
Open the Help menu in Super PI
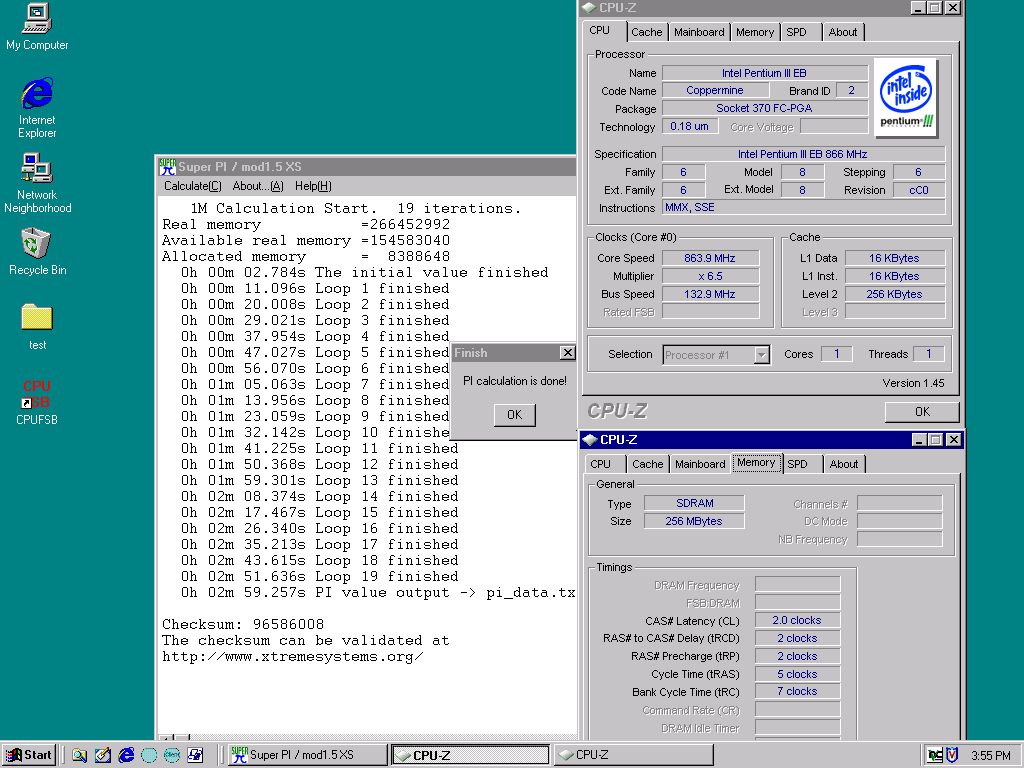coord(313,186)
